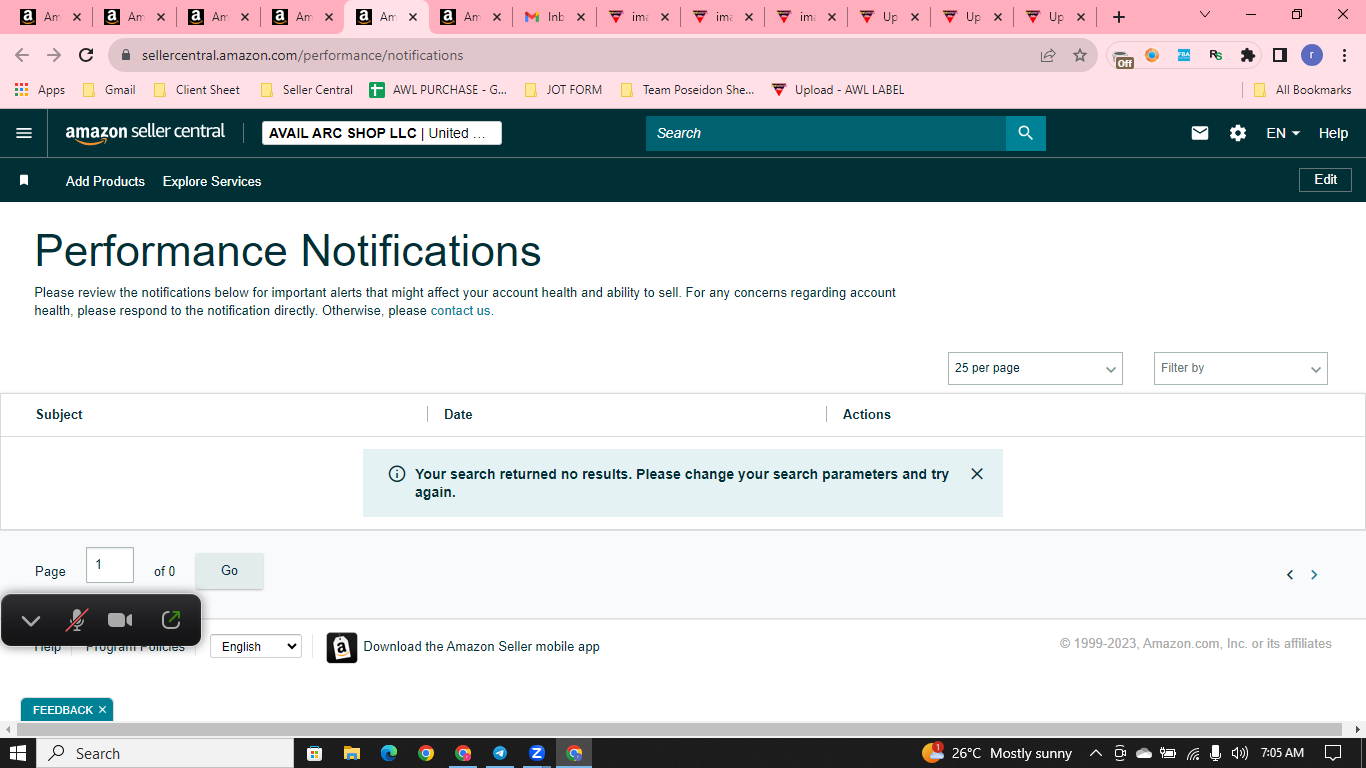
Task: Bookmark this page with the star icon
Action: (x=1080, y=55)
